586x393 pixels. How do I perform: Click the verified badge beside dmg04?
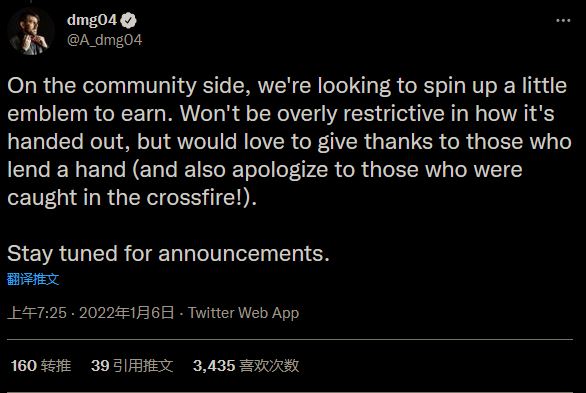coord(129,21)
